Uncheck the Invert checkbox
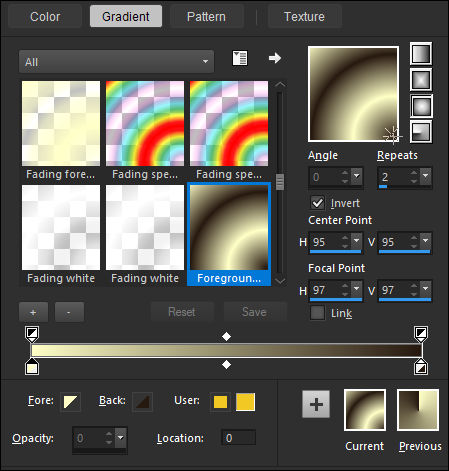 click(317, 203)
